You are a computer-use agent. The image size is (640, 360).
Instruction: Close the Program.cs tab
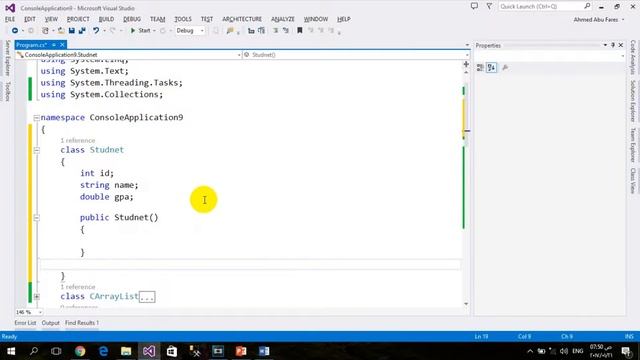62,45
